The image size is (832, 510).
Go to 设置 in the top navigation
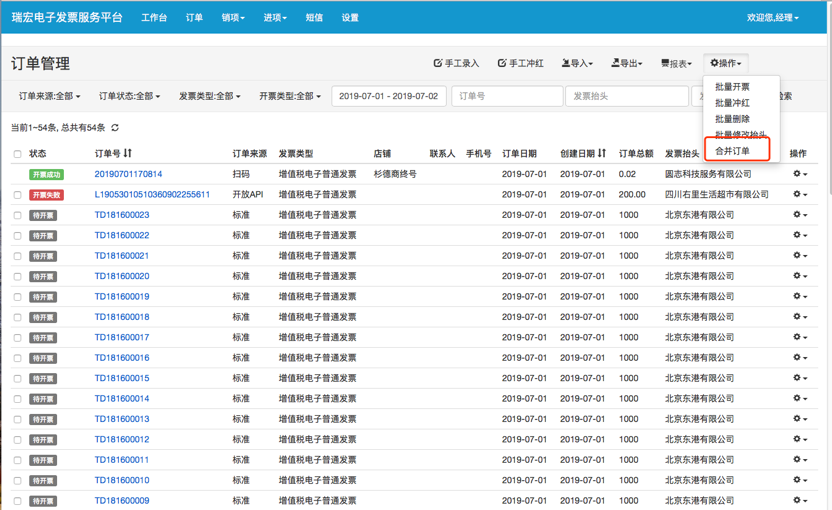pos(350,18)
